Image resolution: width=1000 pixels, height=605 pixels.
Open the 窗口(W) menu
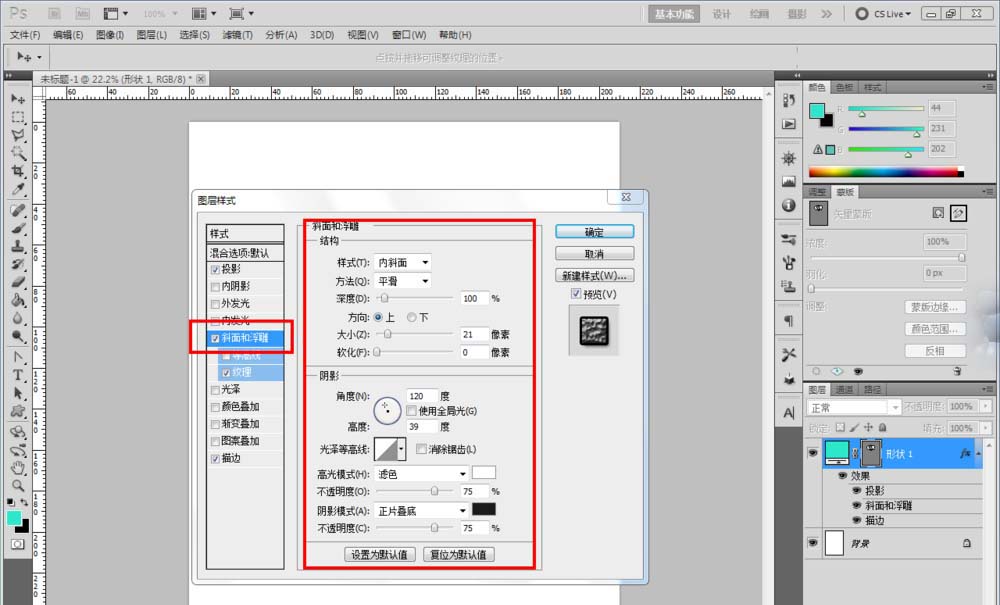tap(409, 35)
